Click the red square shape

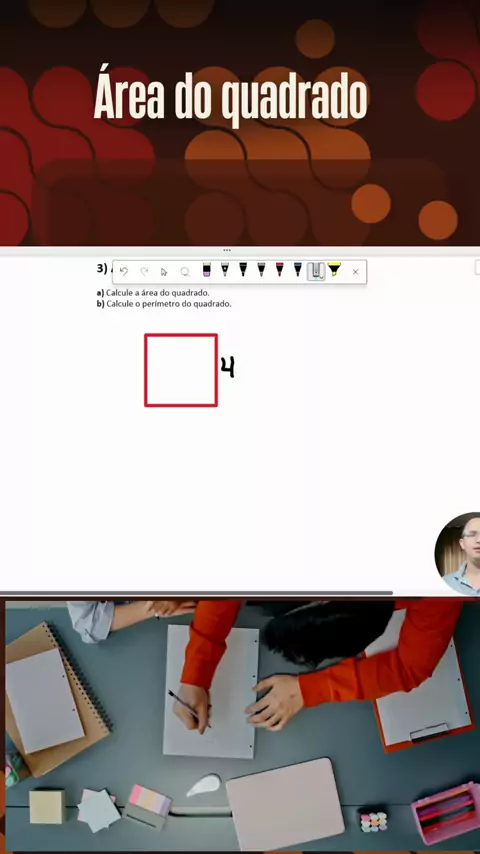click(x=181, y=370)
